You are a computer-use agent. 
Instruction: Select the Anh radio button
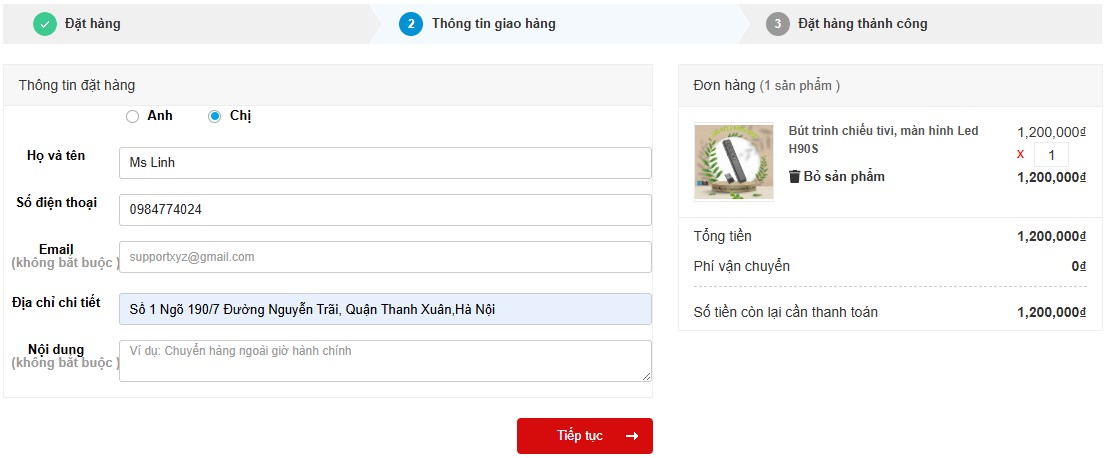[x=132, y=117]
